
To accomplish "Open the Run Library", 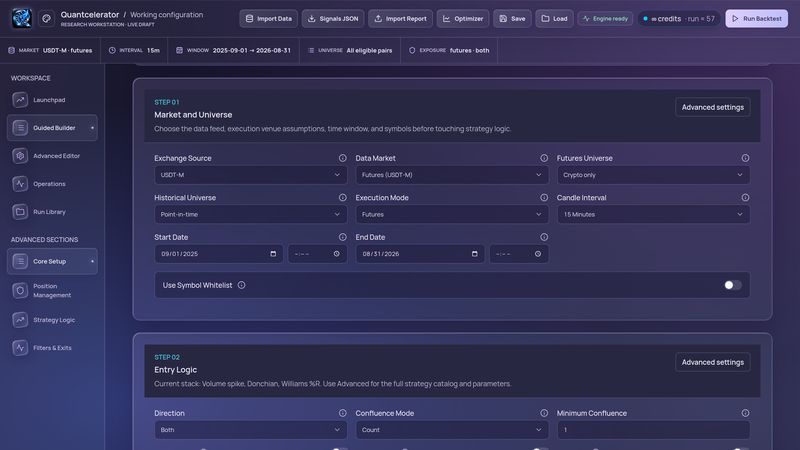I will pos(52,212).
